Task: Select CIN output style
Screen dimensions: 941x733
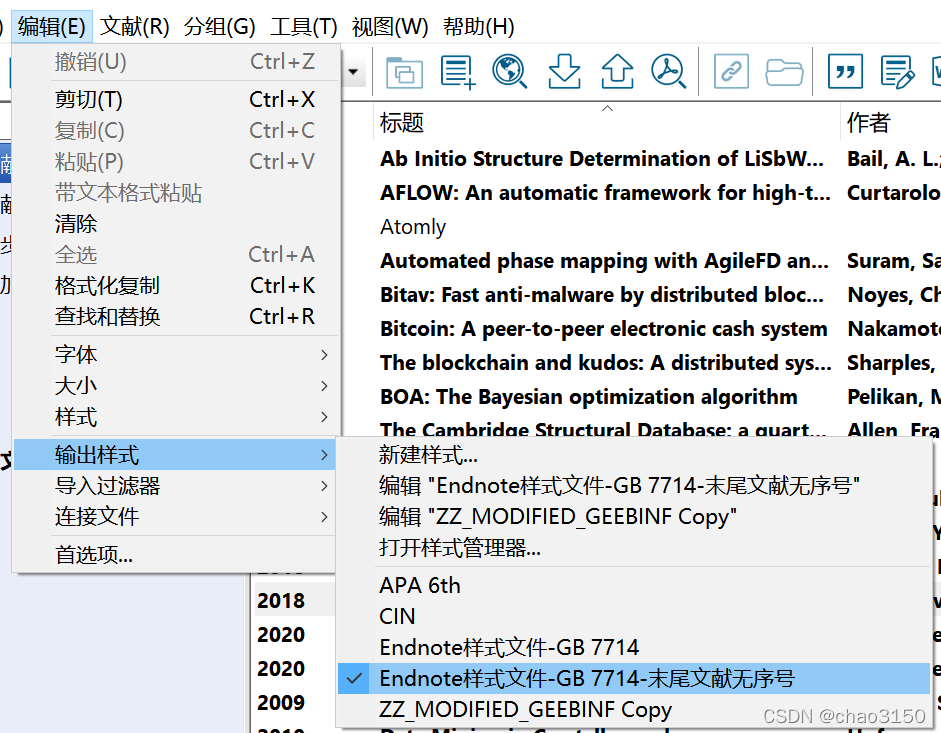Action: 634,617
